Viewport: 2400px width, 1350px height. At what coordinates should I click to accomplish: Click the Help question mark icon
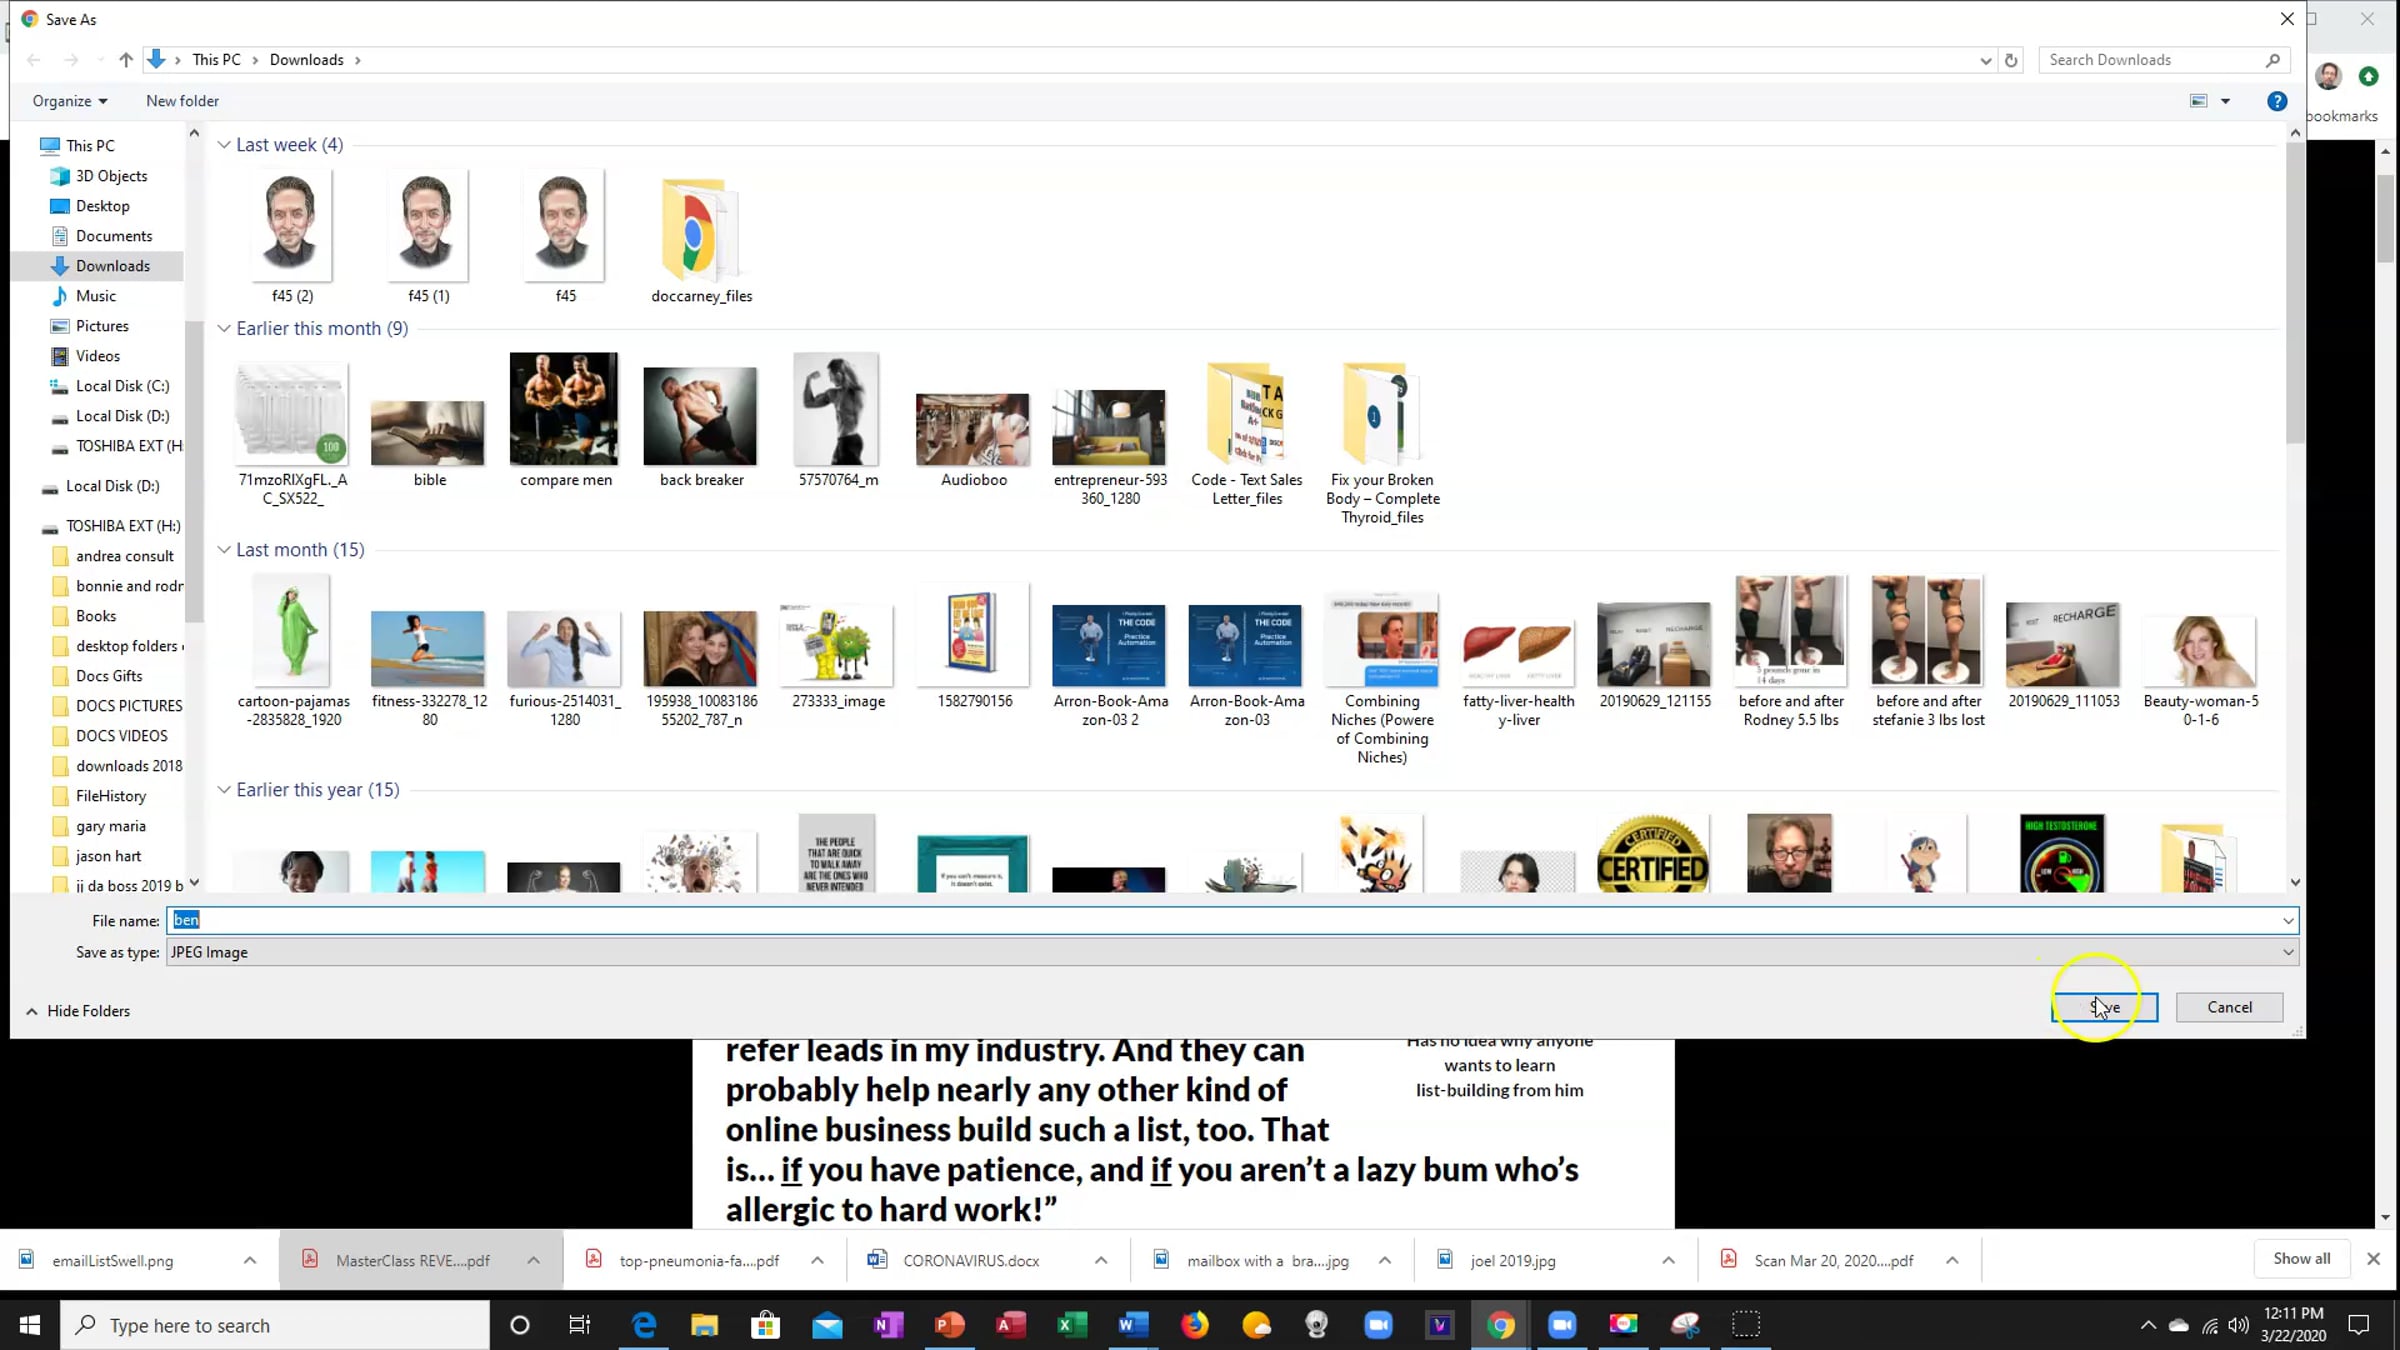coord(2276,101)
